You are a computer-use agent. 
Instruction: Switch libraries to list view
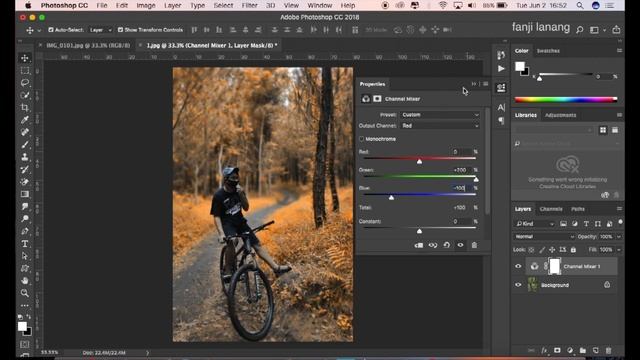click(615, 130)
